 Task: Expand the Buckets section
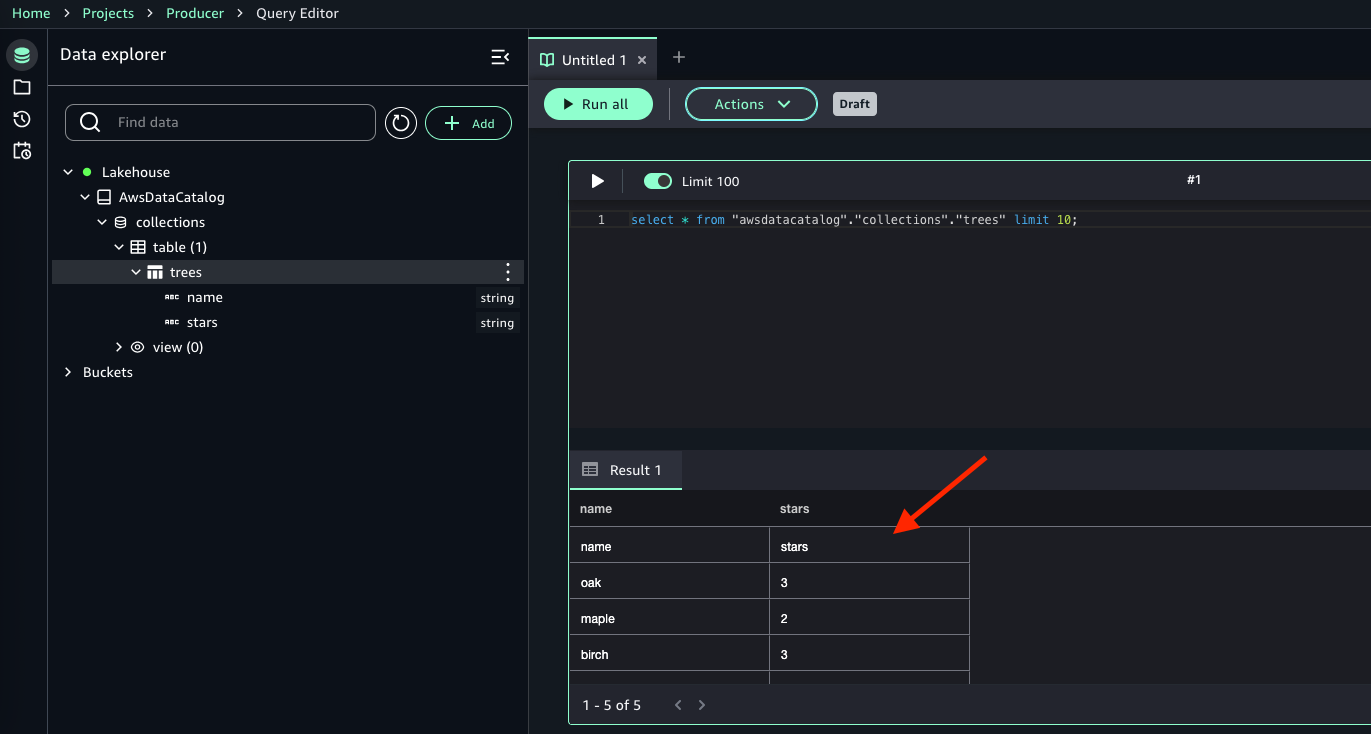[x=68, y=372]
